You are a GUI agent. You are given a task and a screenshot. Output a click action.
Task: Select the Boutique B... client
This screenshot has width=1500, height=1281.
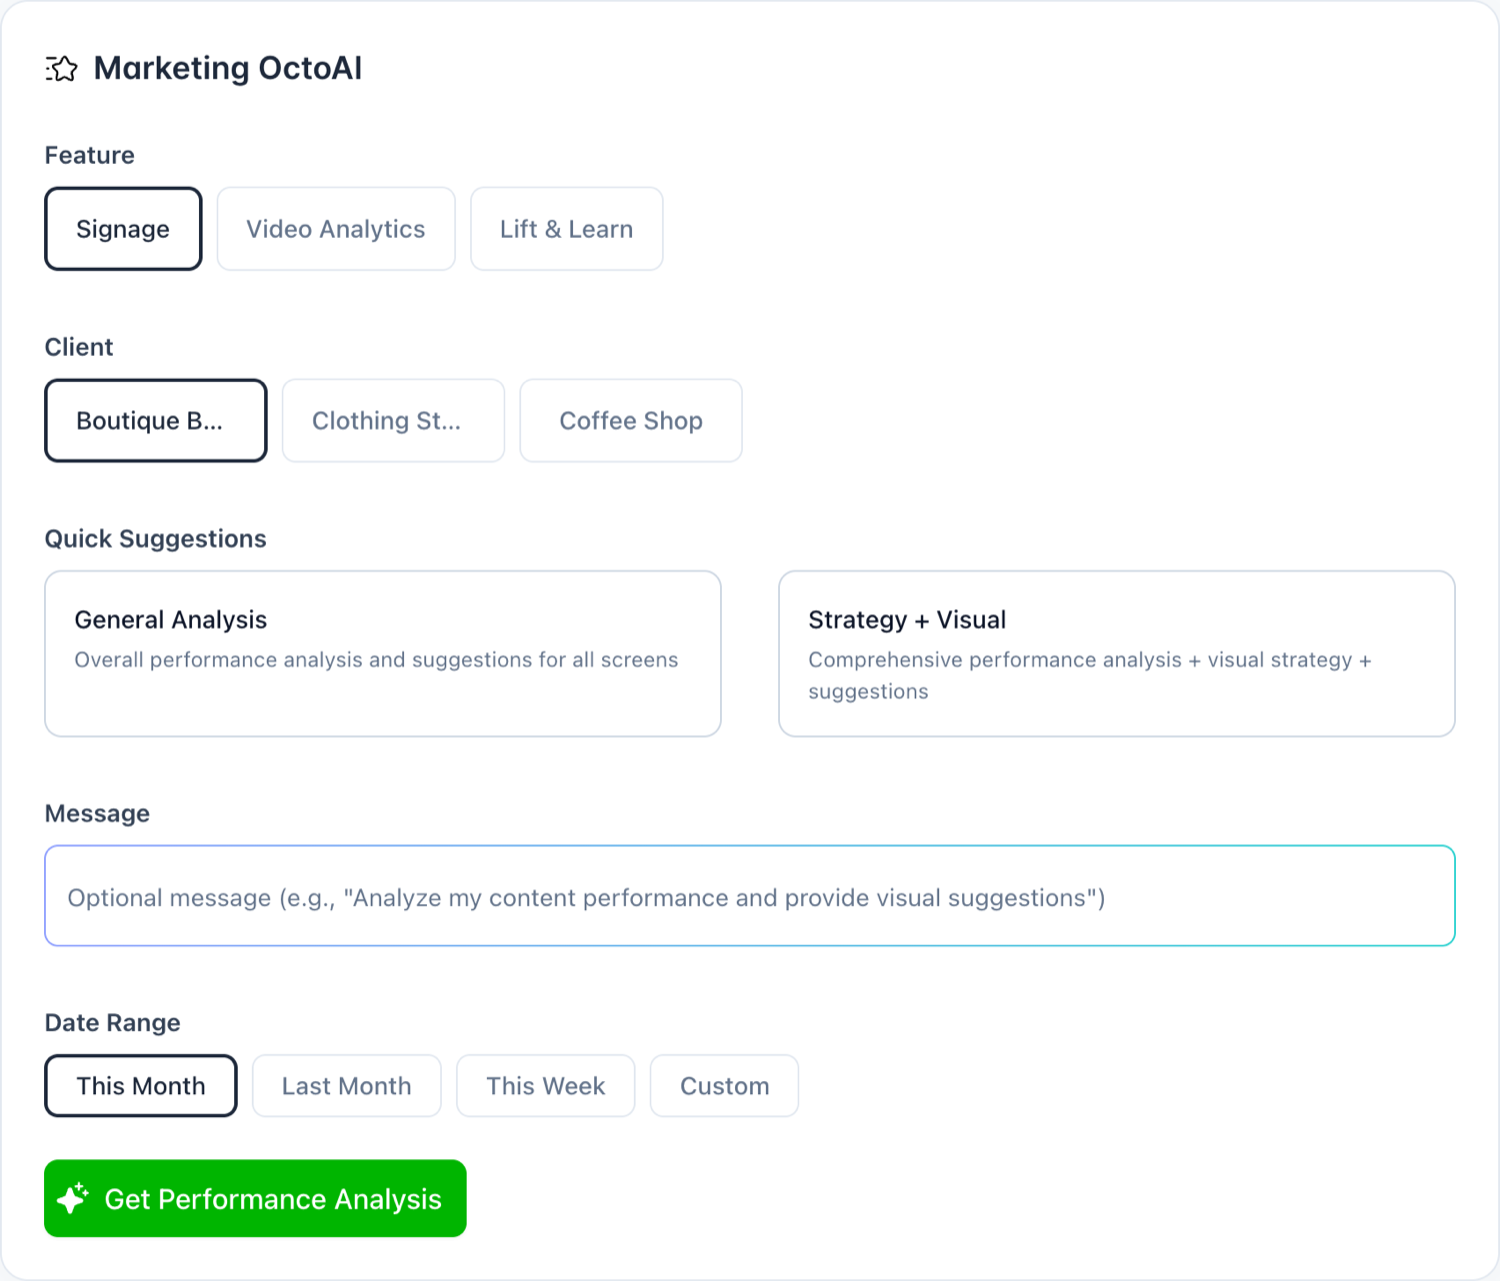pyautogui.click(x=156, y=421)
